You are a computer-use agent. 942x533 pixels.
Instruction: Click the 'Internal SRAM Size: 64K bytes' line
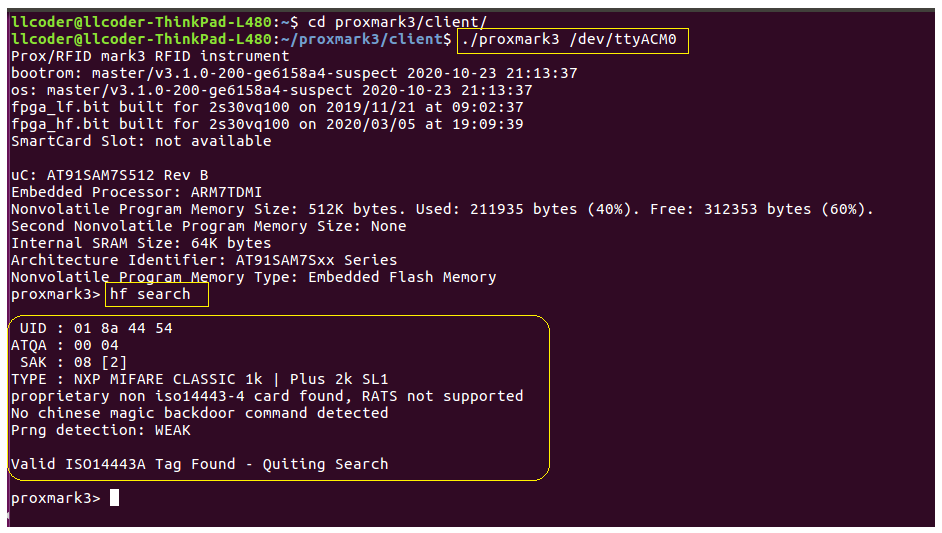click(141, 243)
